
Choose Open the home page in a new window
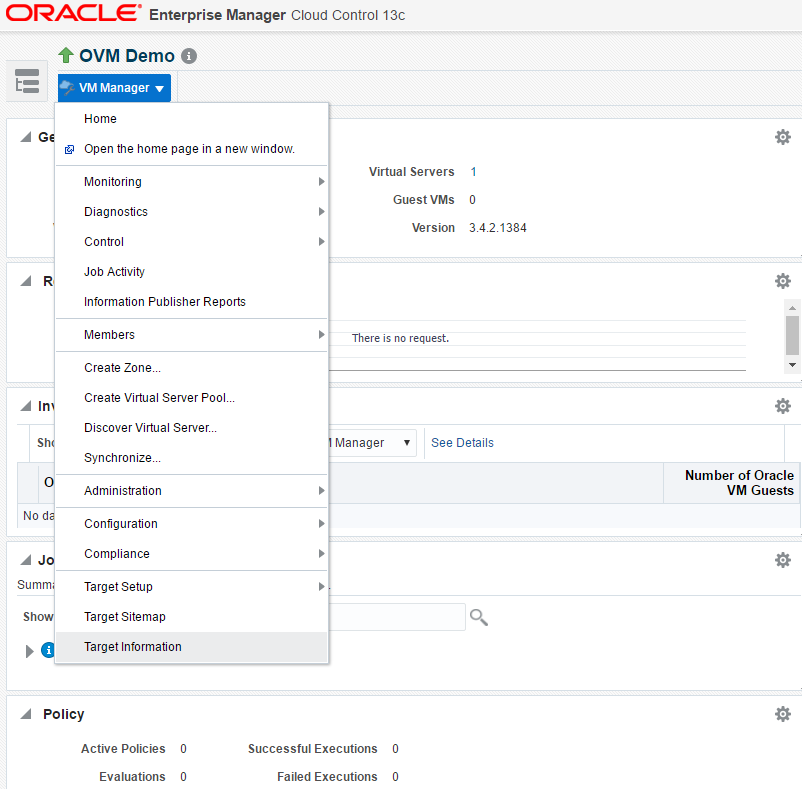click(191, 149)
